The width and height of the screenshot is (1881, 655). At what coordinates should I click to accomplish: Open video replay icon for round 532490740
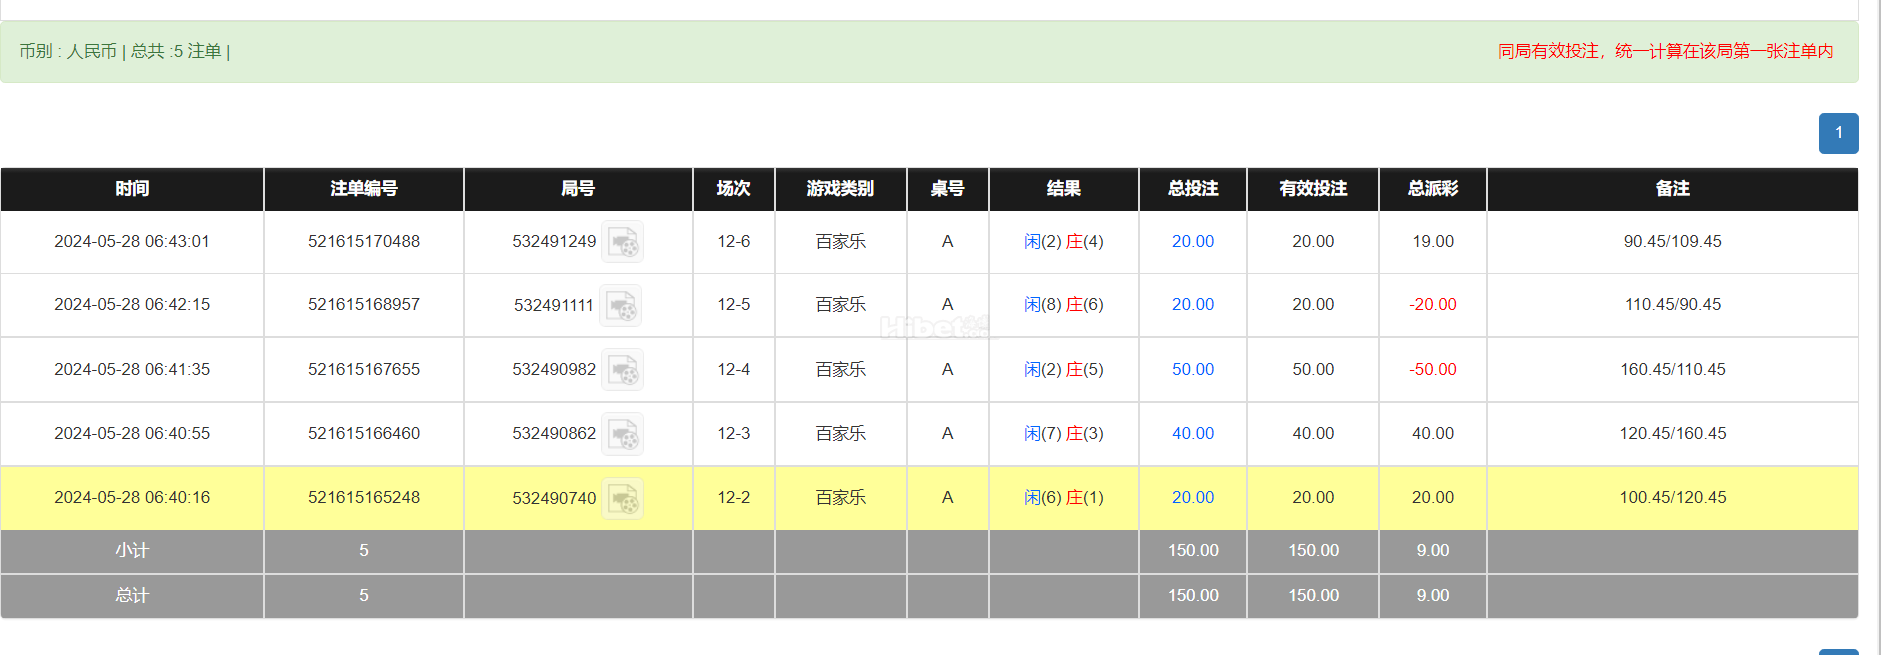pyautogui.click(x=622, y=498)
